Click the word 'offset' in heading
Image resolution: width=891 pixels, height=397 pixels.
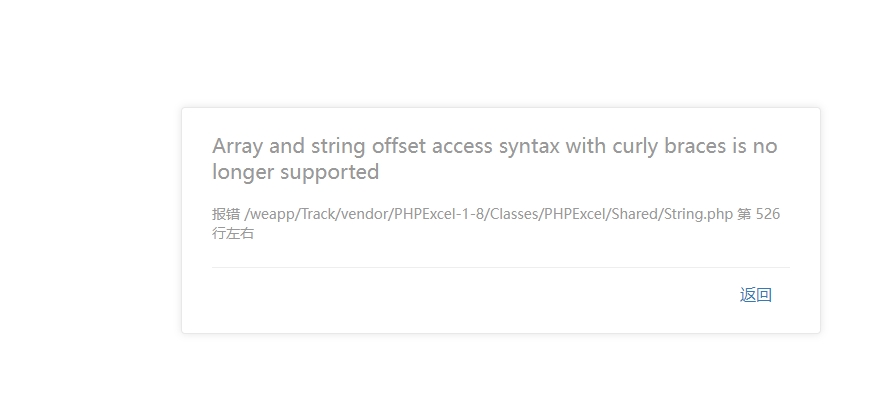399,146
